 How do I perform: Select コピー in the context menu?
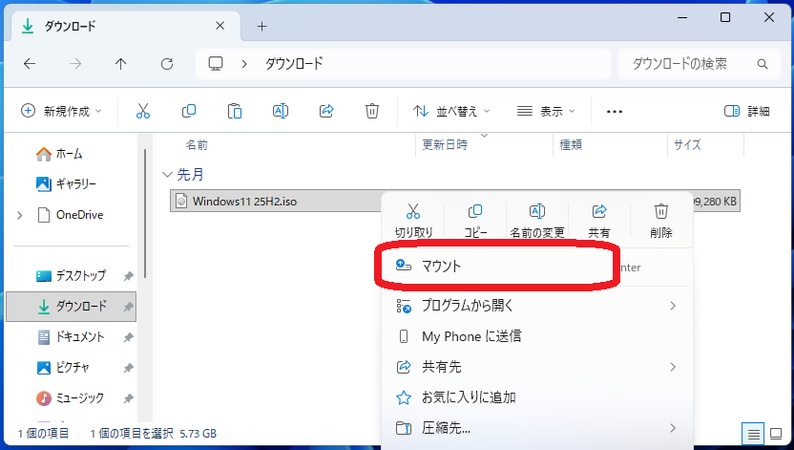coord(475,221)
